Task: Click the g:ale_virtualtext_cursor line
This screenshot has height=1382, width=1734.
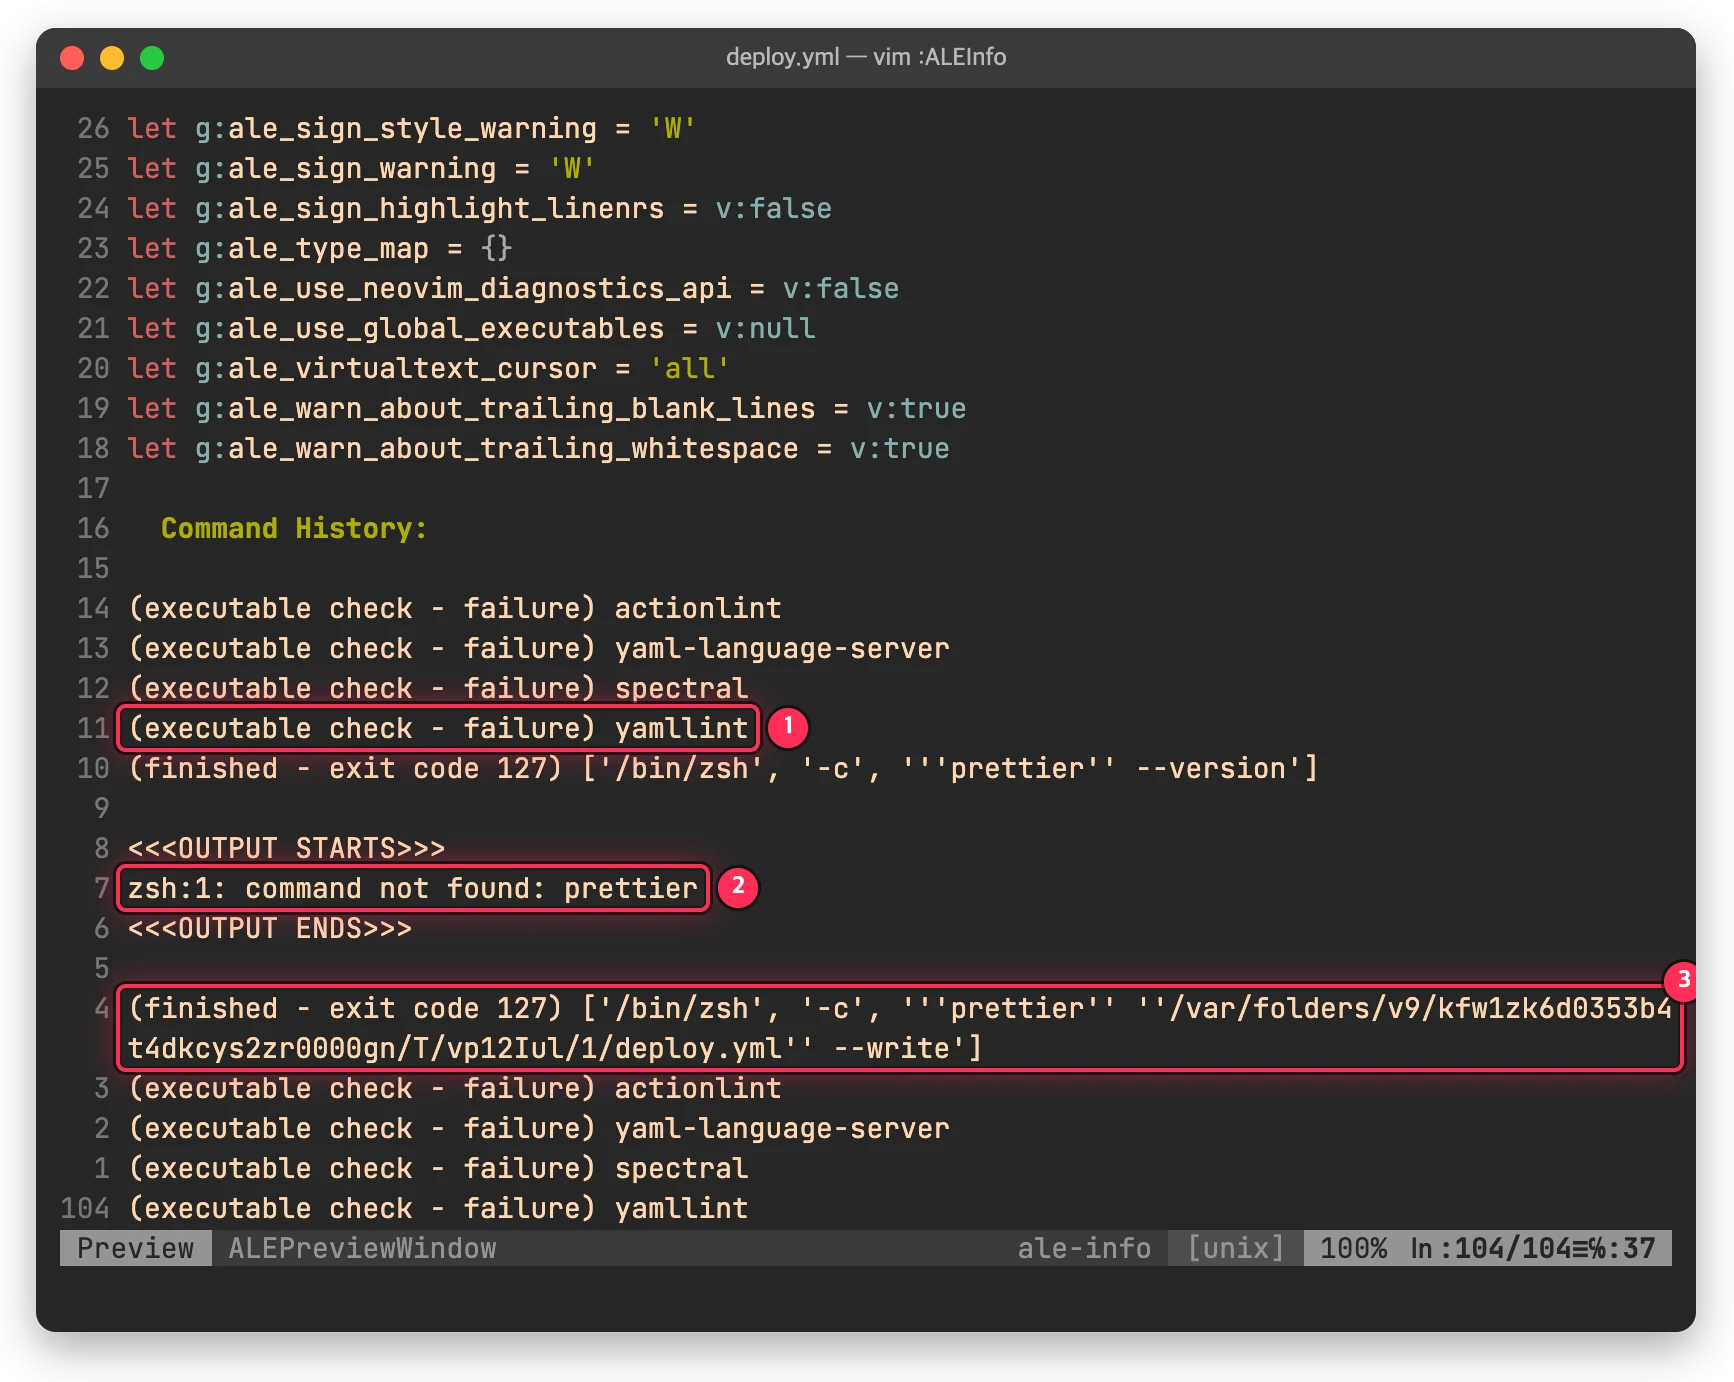Action: (x=428, y=368)
